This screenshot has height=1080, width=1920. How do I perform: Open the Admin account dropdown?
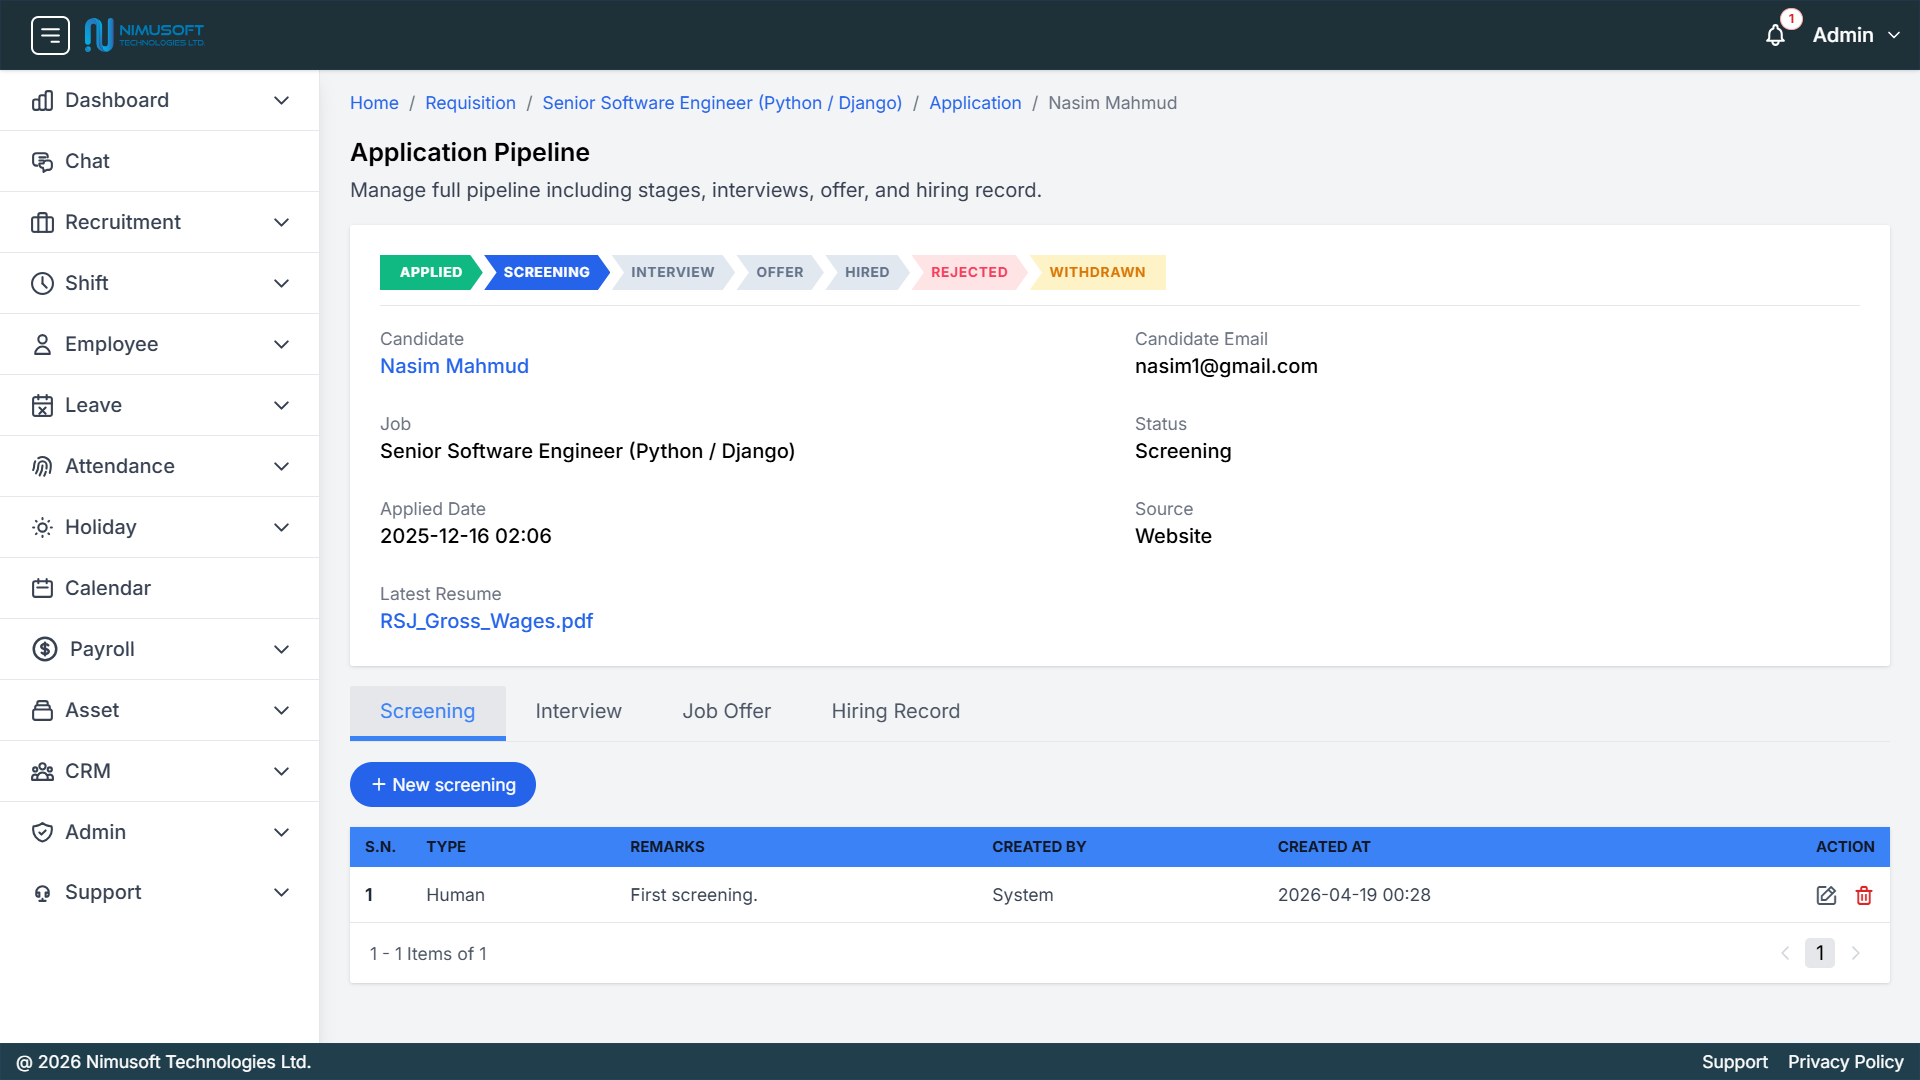coord(1854,35)
